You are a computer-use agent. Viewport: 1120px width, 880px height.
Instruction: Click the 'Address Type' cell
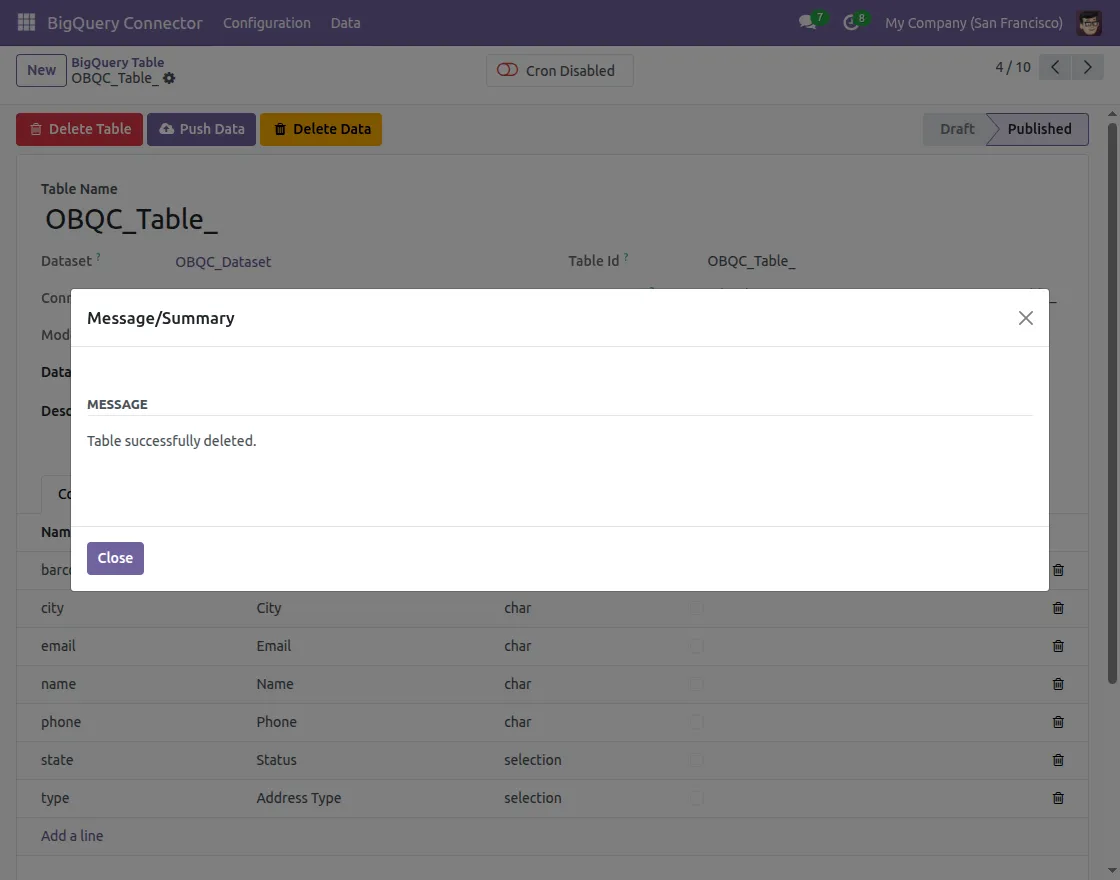tap(299, 798)
